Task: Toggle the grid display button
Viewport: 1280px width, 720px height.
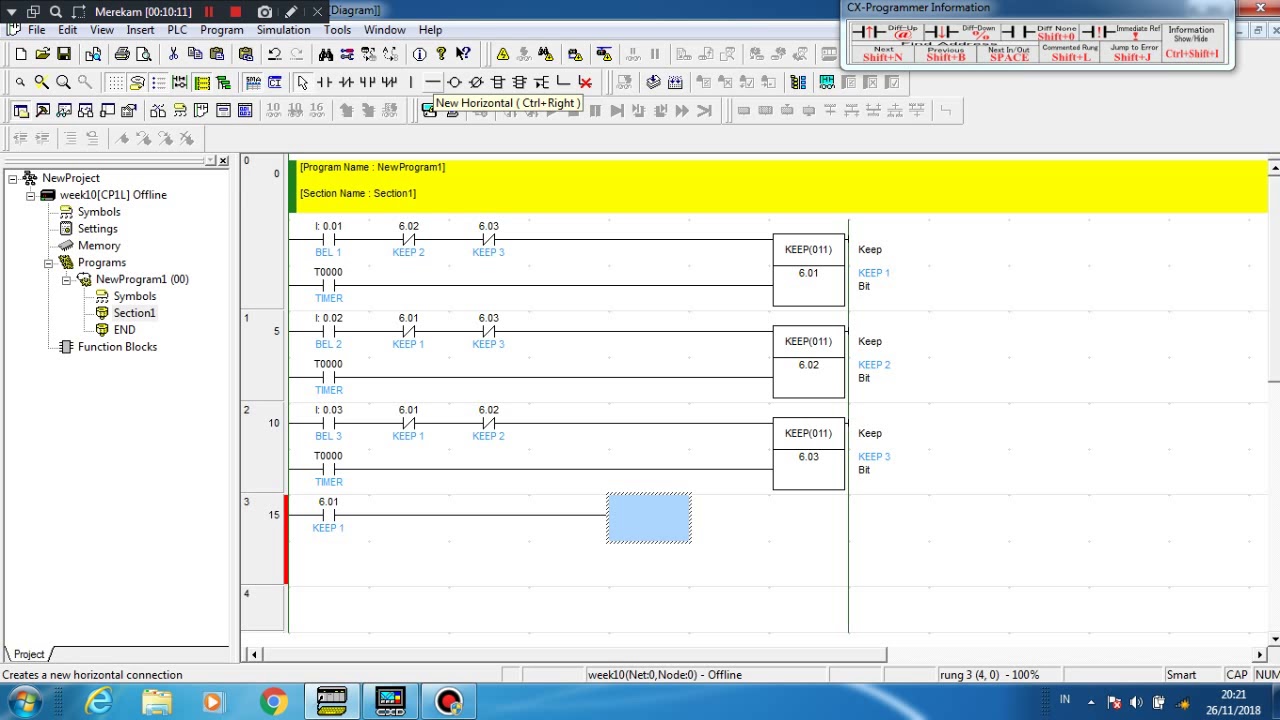Action: [x=116, y=82]
